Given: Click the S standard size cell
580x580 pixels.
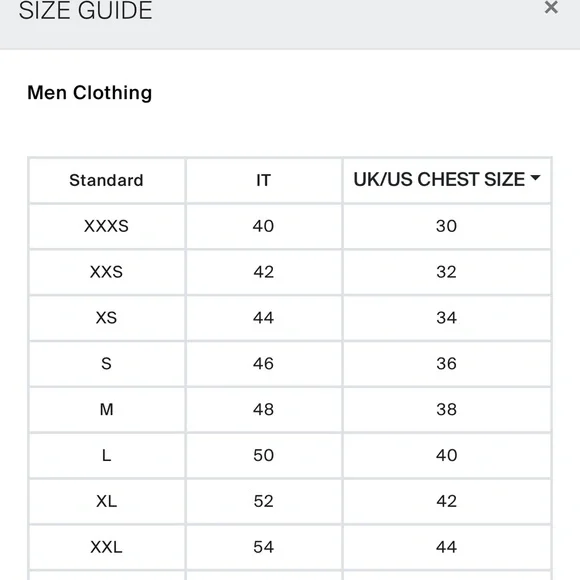Looking at the screenshot, I should [107, 364].
